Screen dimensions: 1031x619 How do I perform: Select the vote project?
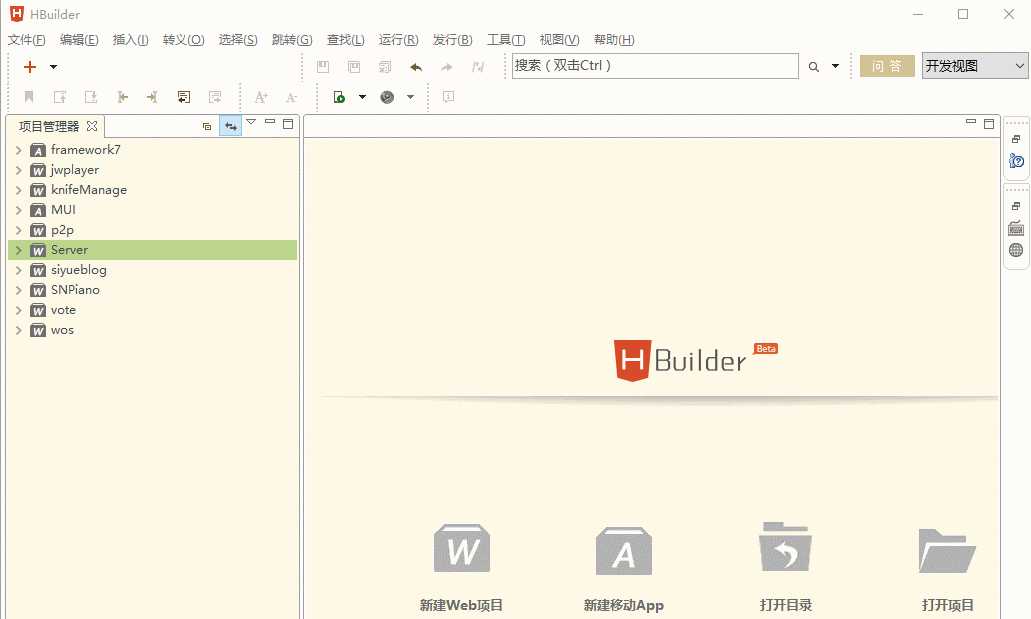[63, 310]
